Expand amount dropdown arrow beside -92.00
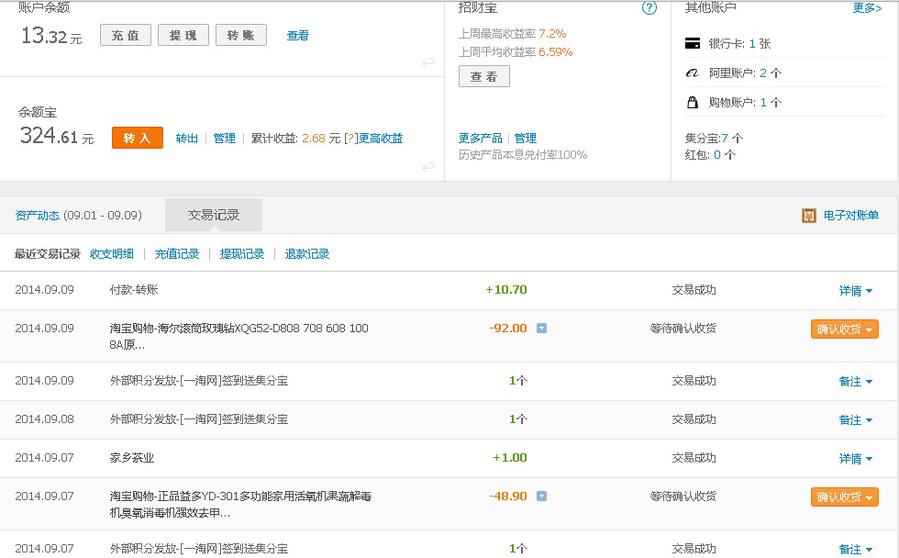Image resolution: width=899 pixels, height=558 pixels. coord(541,328)
